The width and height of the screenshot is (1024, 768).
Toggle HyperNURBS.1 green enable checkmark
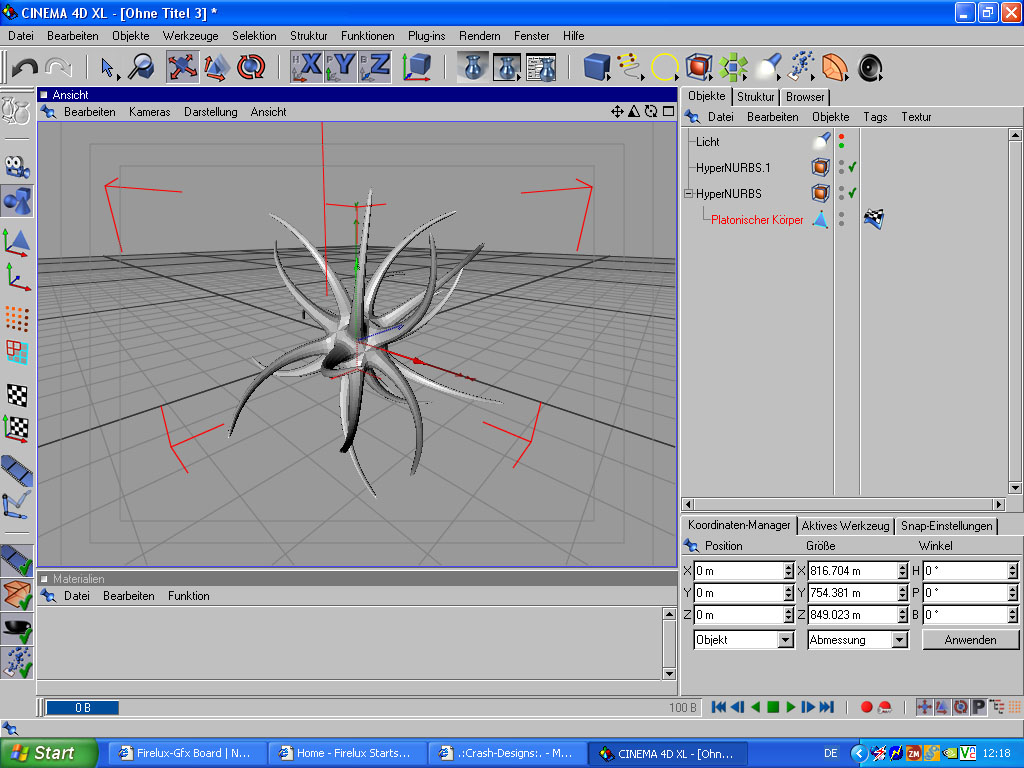pos(853,167)
